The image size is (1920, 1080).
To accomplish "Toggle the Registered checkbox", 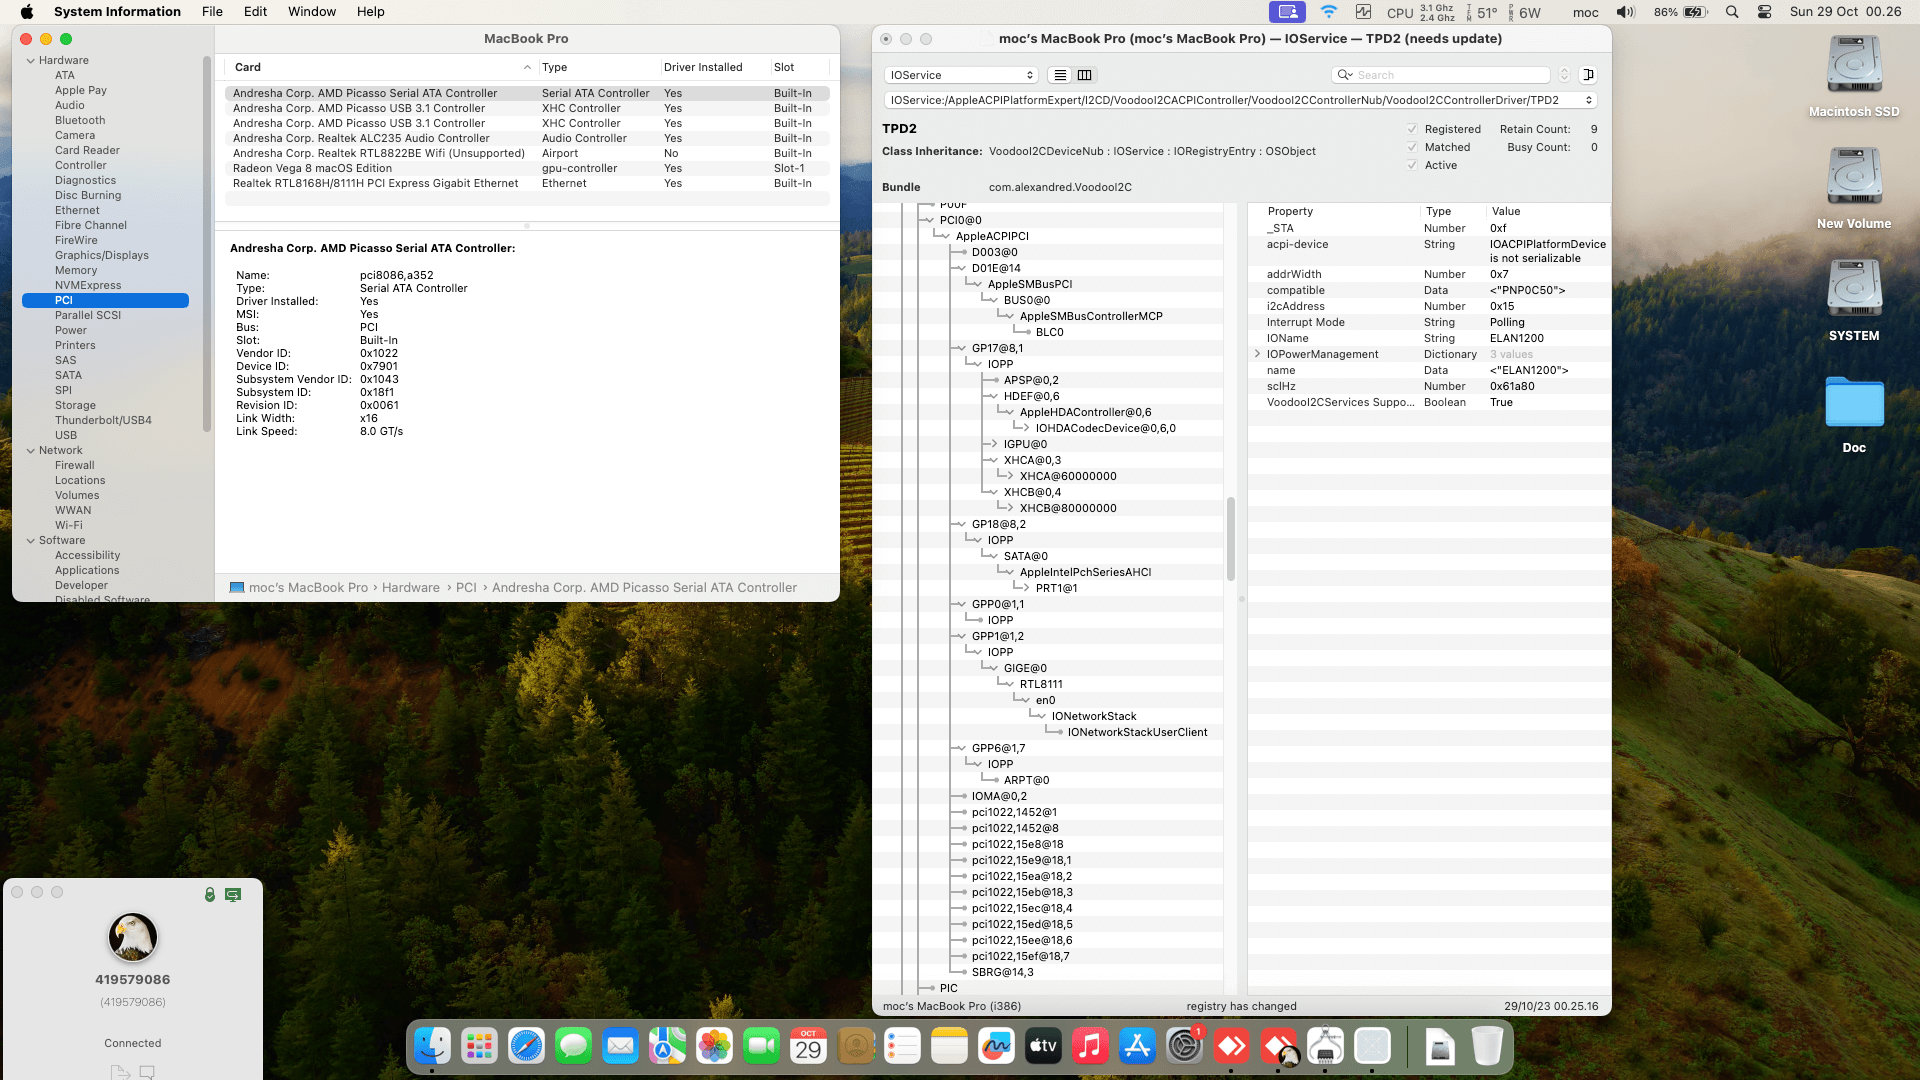I will point(1412,129).
